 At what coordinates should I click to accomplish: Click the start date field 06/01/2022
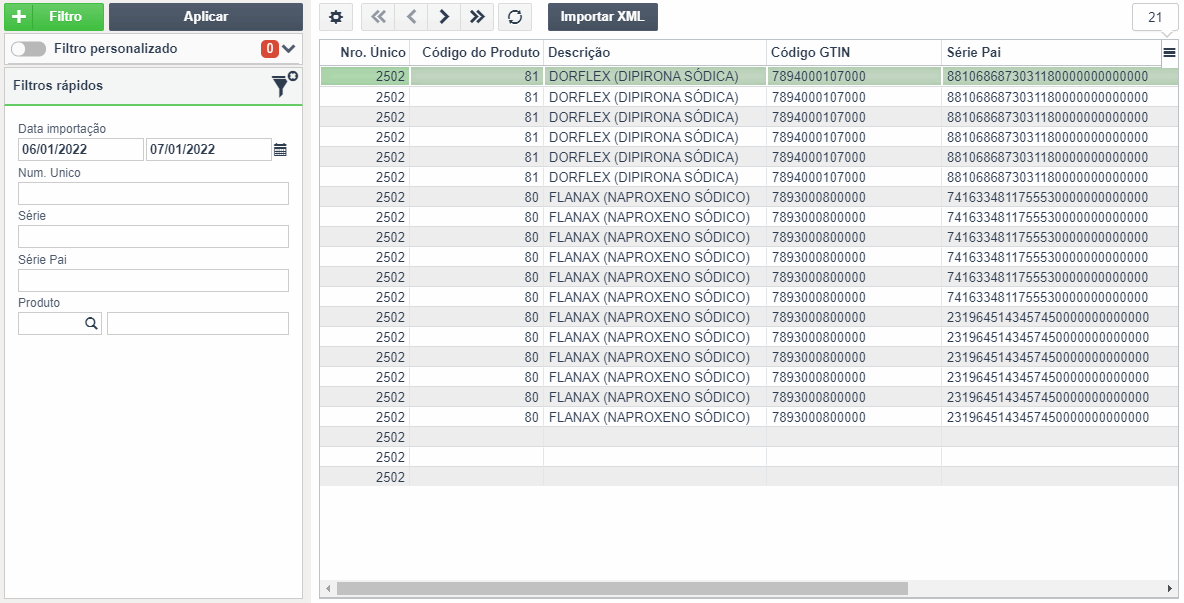(81, 149)
